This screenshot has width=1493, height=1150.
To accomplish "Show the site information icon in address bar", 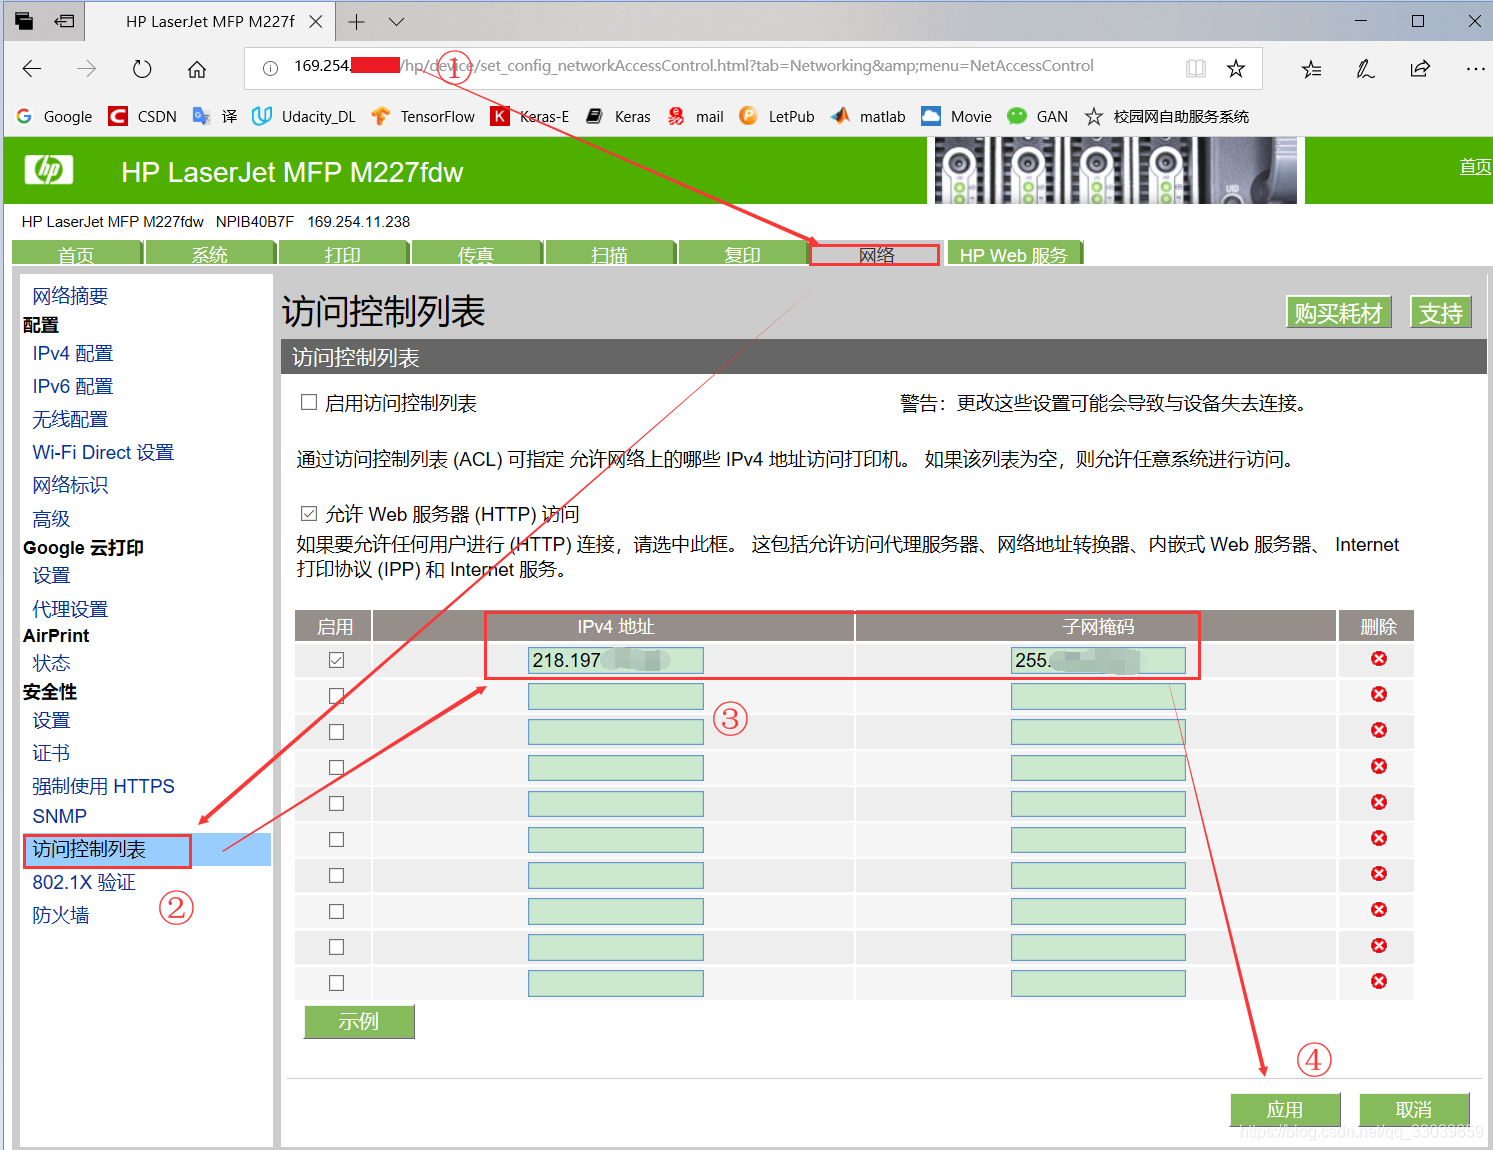I will 270,68.
